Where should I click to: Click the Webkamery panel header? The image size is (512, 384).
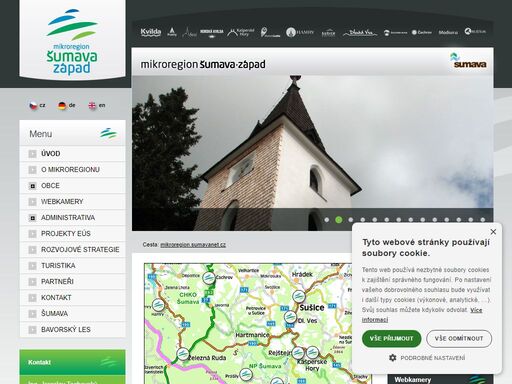pos(440,379)
